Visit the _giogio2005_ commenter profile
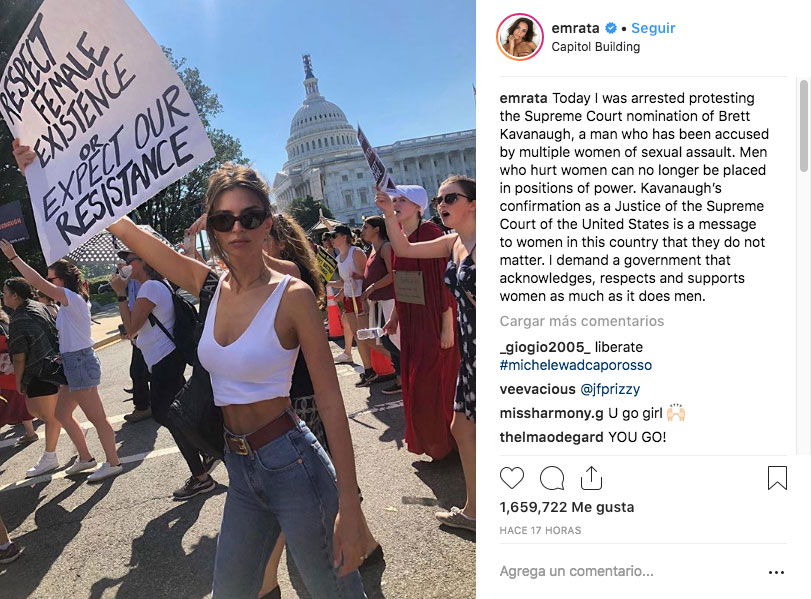Screen dimensions: 811x599 545,347
